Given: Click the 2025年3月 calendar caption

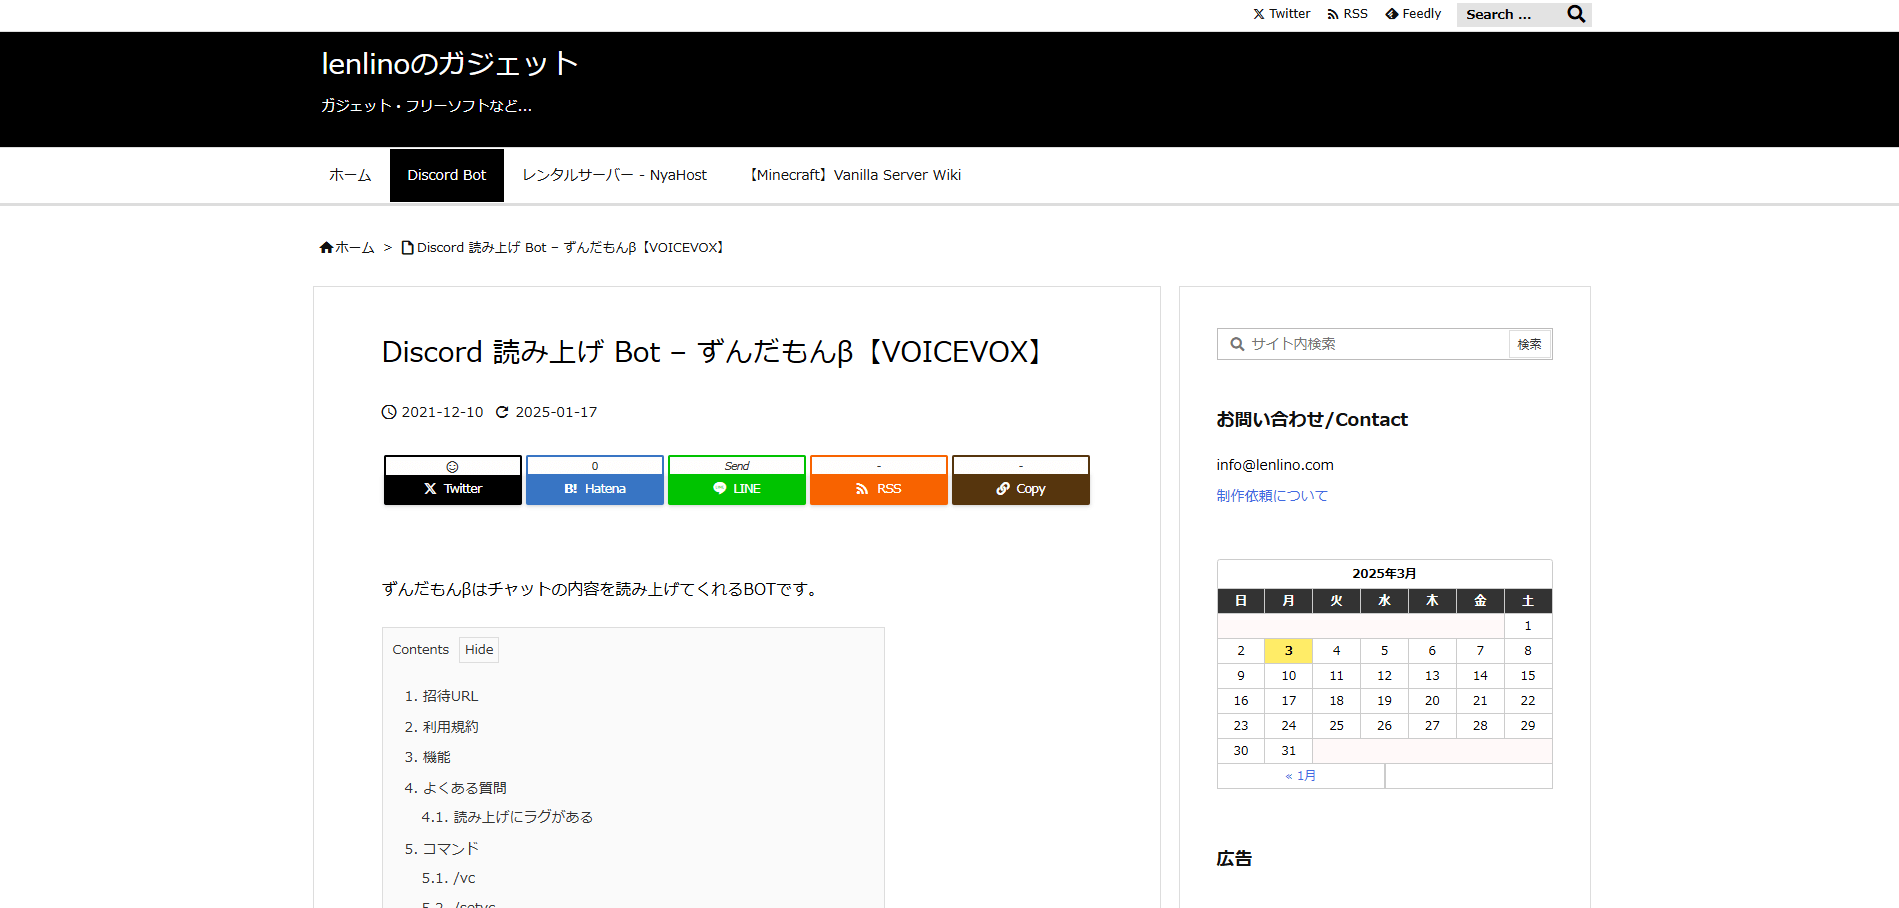Looking at the screenshot, I should click(x=1384, y=574).
